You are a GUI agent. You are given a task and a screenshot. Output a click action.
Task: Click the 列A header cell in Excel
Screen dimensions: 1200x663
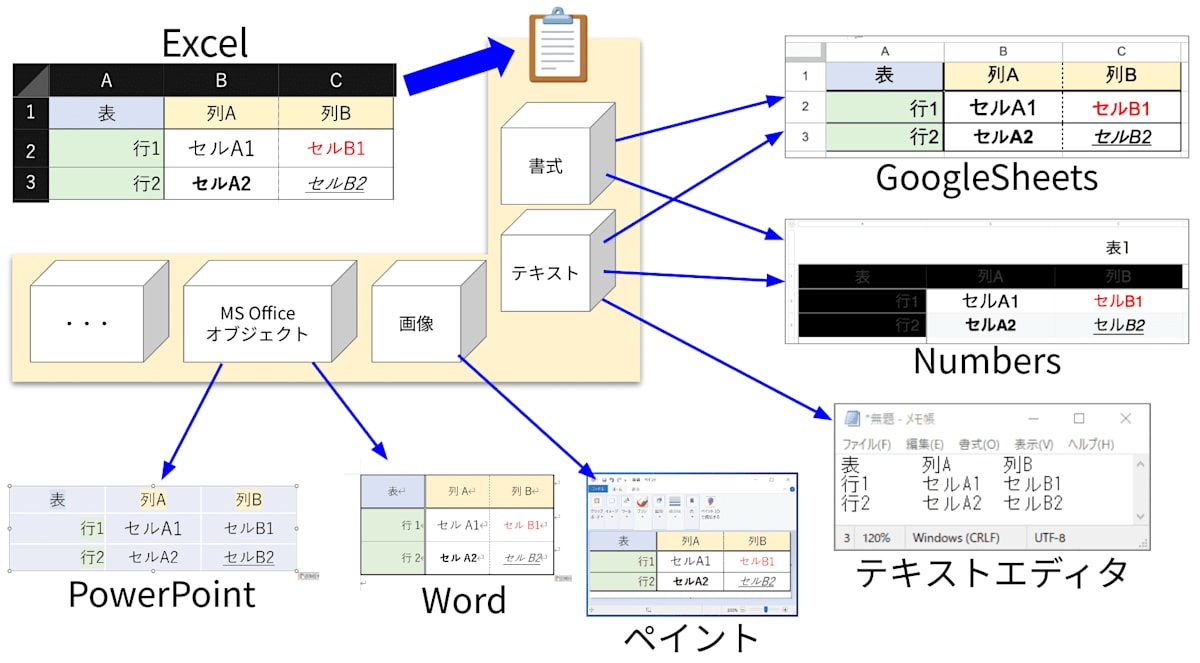coord(221,113)
